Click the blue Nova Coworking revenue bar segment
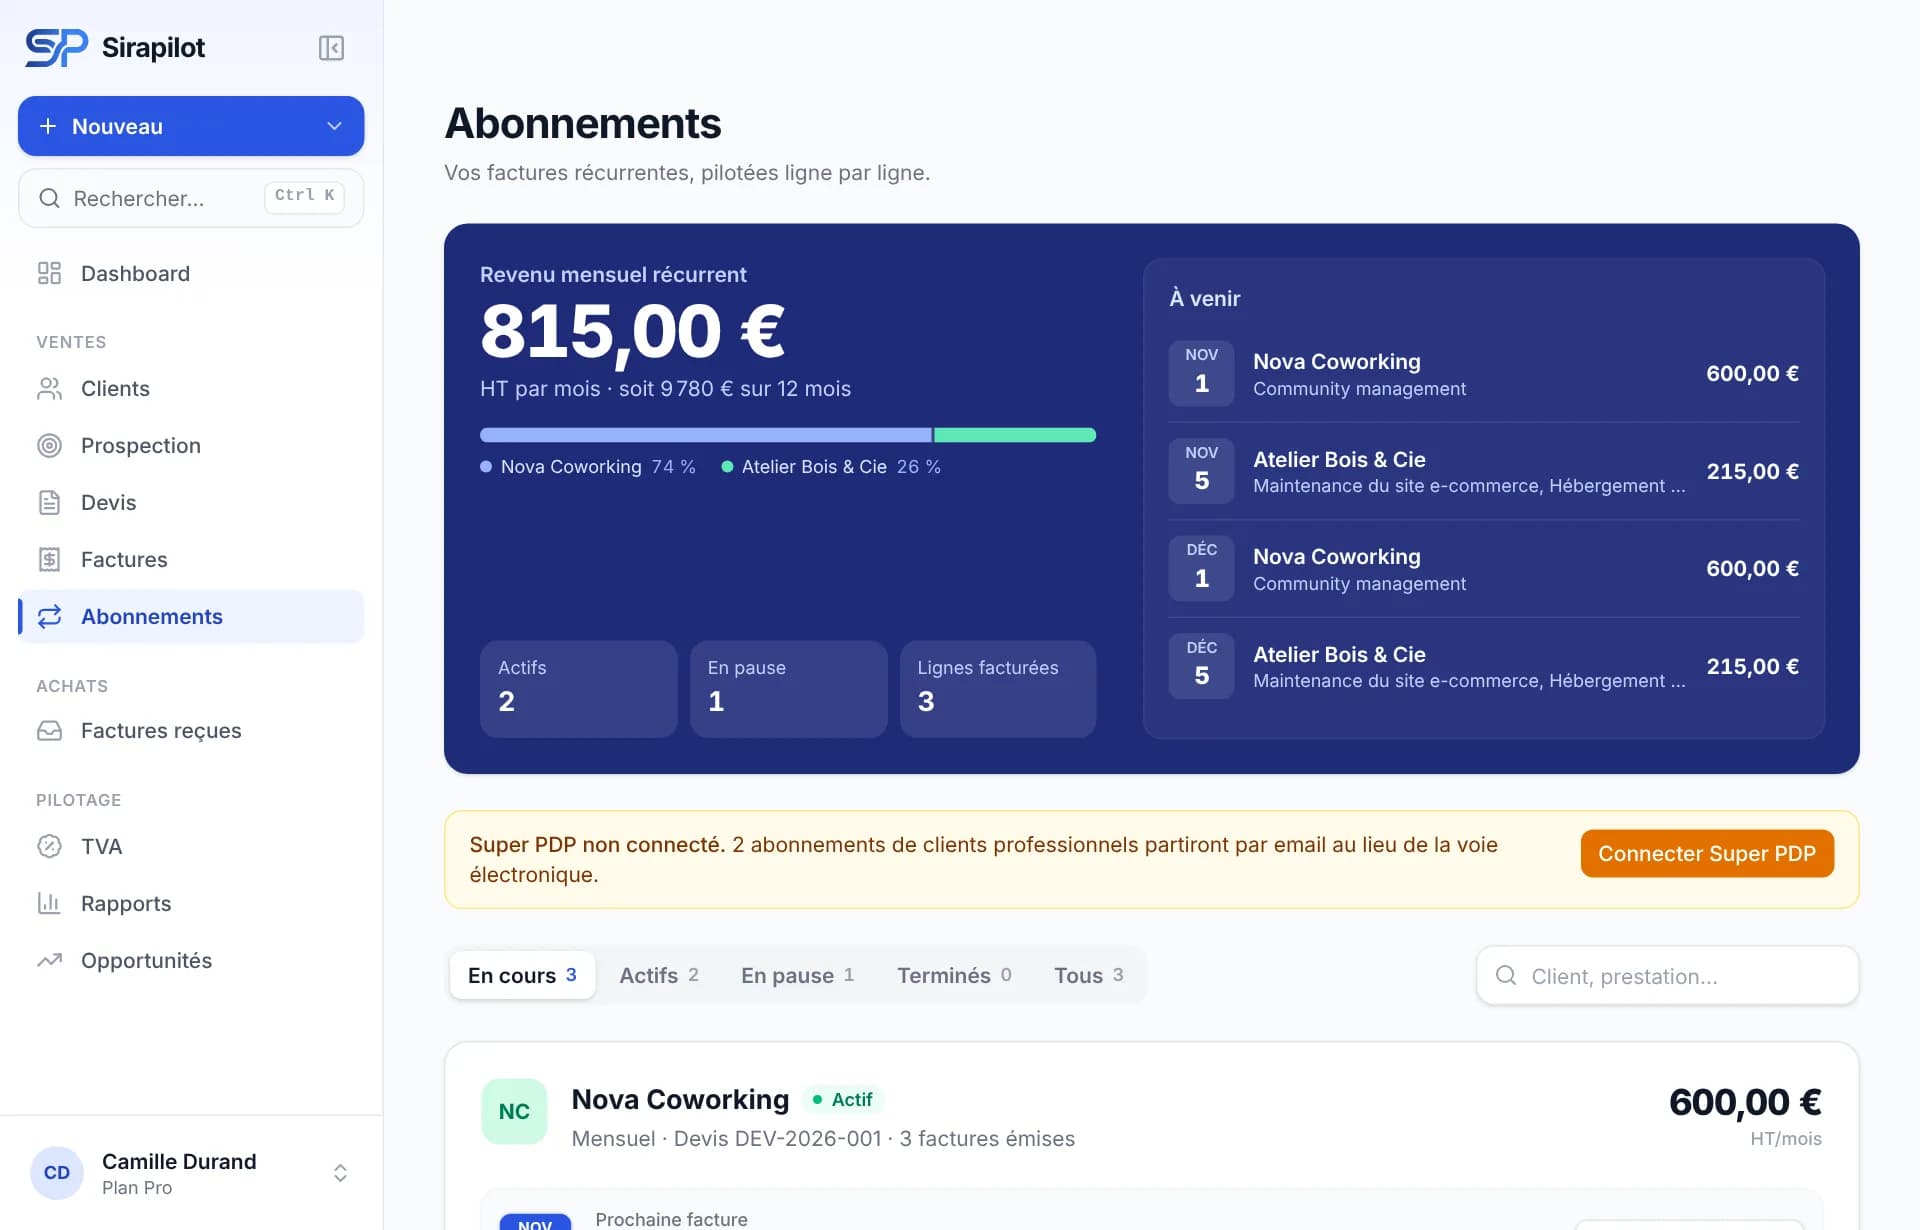Viewport: 1920px width, 1230px height. point(706,435)
